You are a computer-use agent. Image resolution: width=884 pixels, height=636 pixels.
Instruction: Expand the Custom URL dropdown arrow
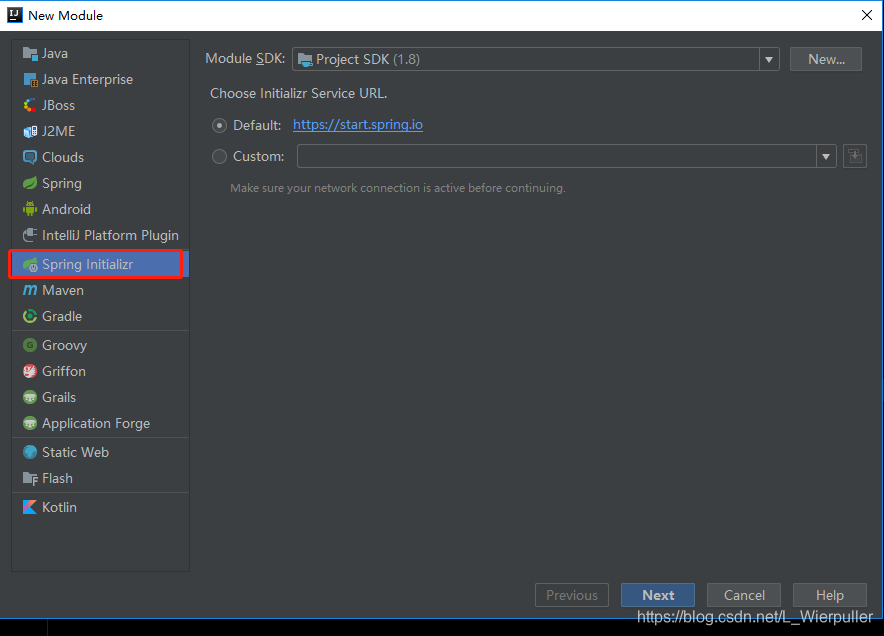click(x=826, y=156)
